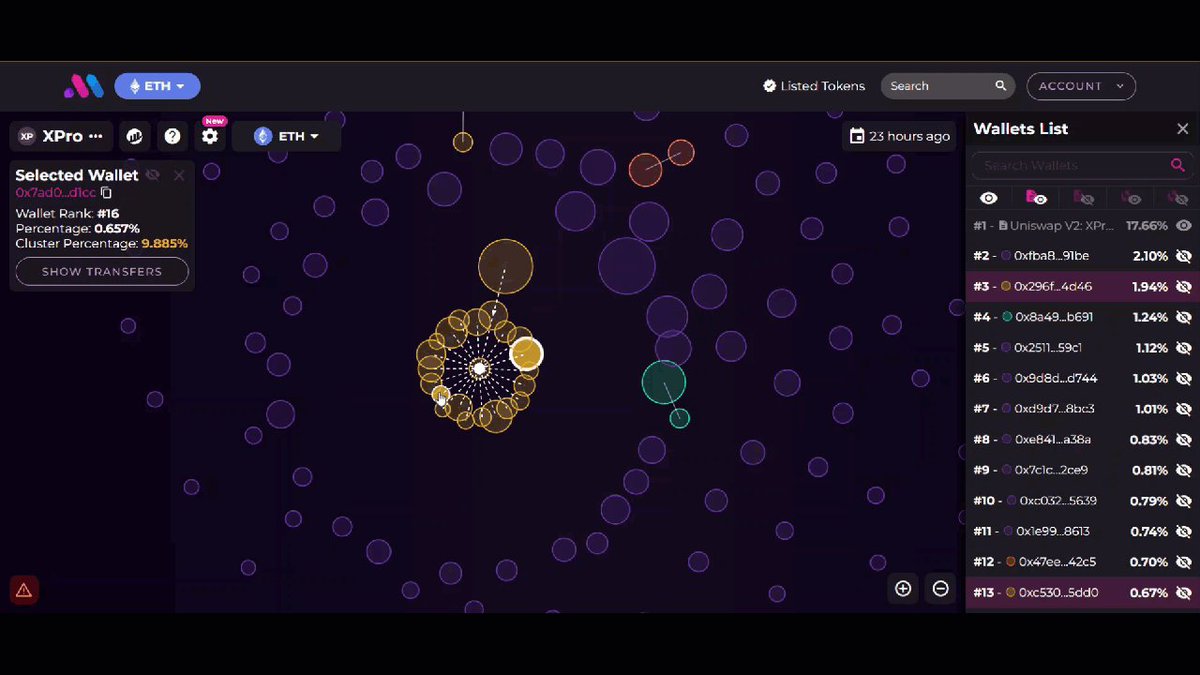Click the '23 hours ago' snapshot time text
Screen dimensions: 1200x675
coord(910,136)
